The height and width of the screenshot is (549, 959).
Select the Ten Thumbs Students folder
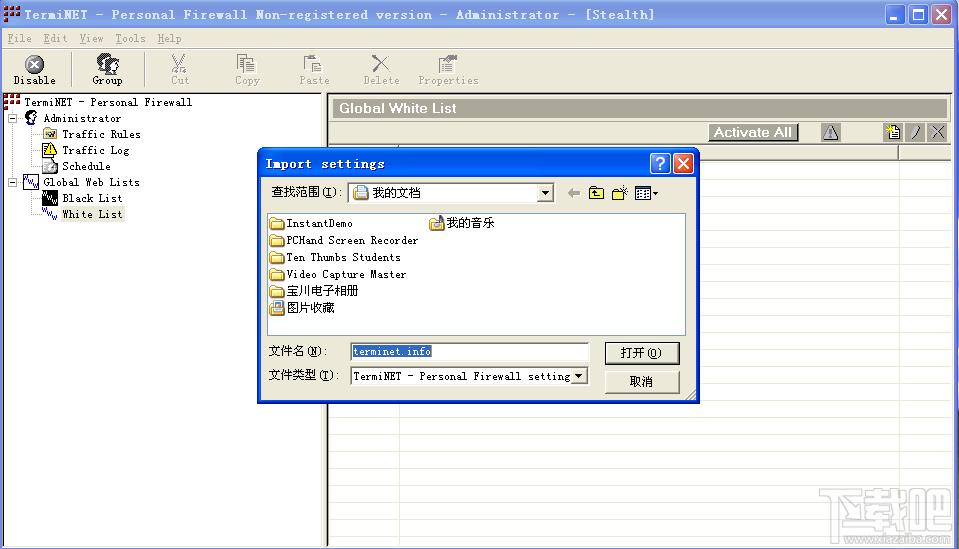point(336,257)
